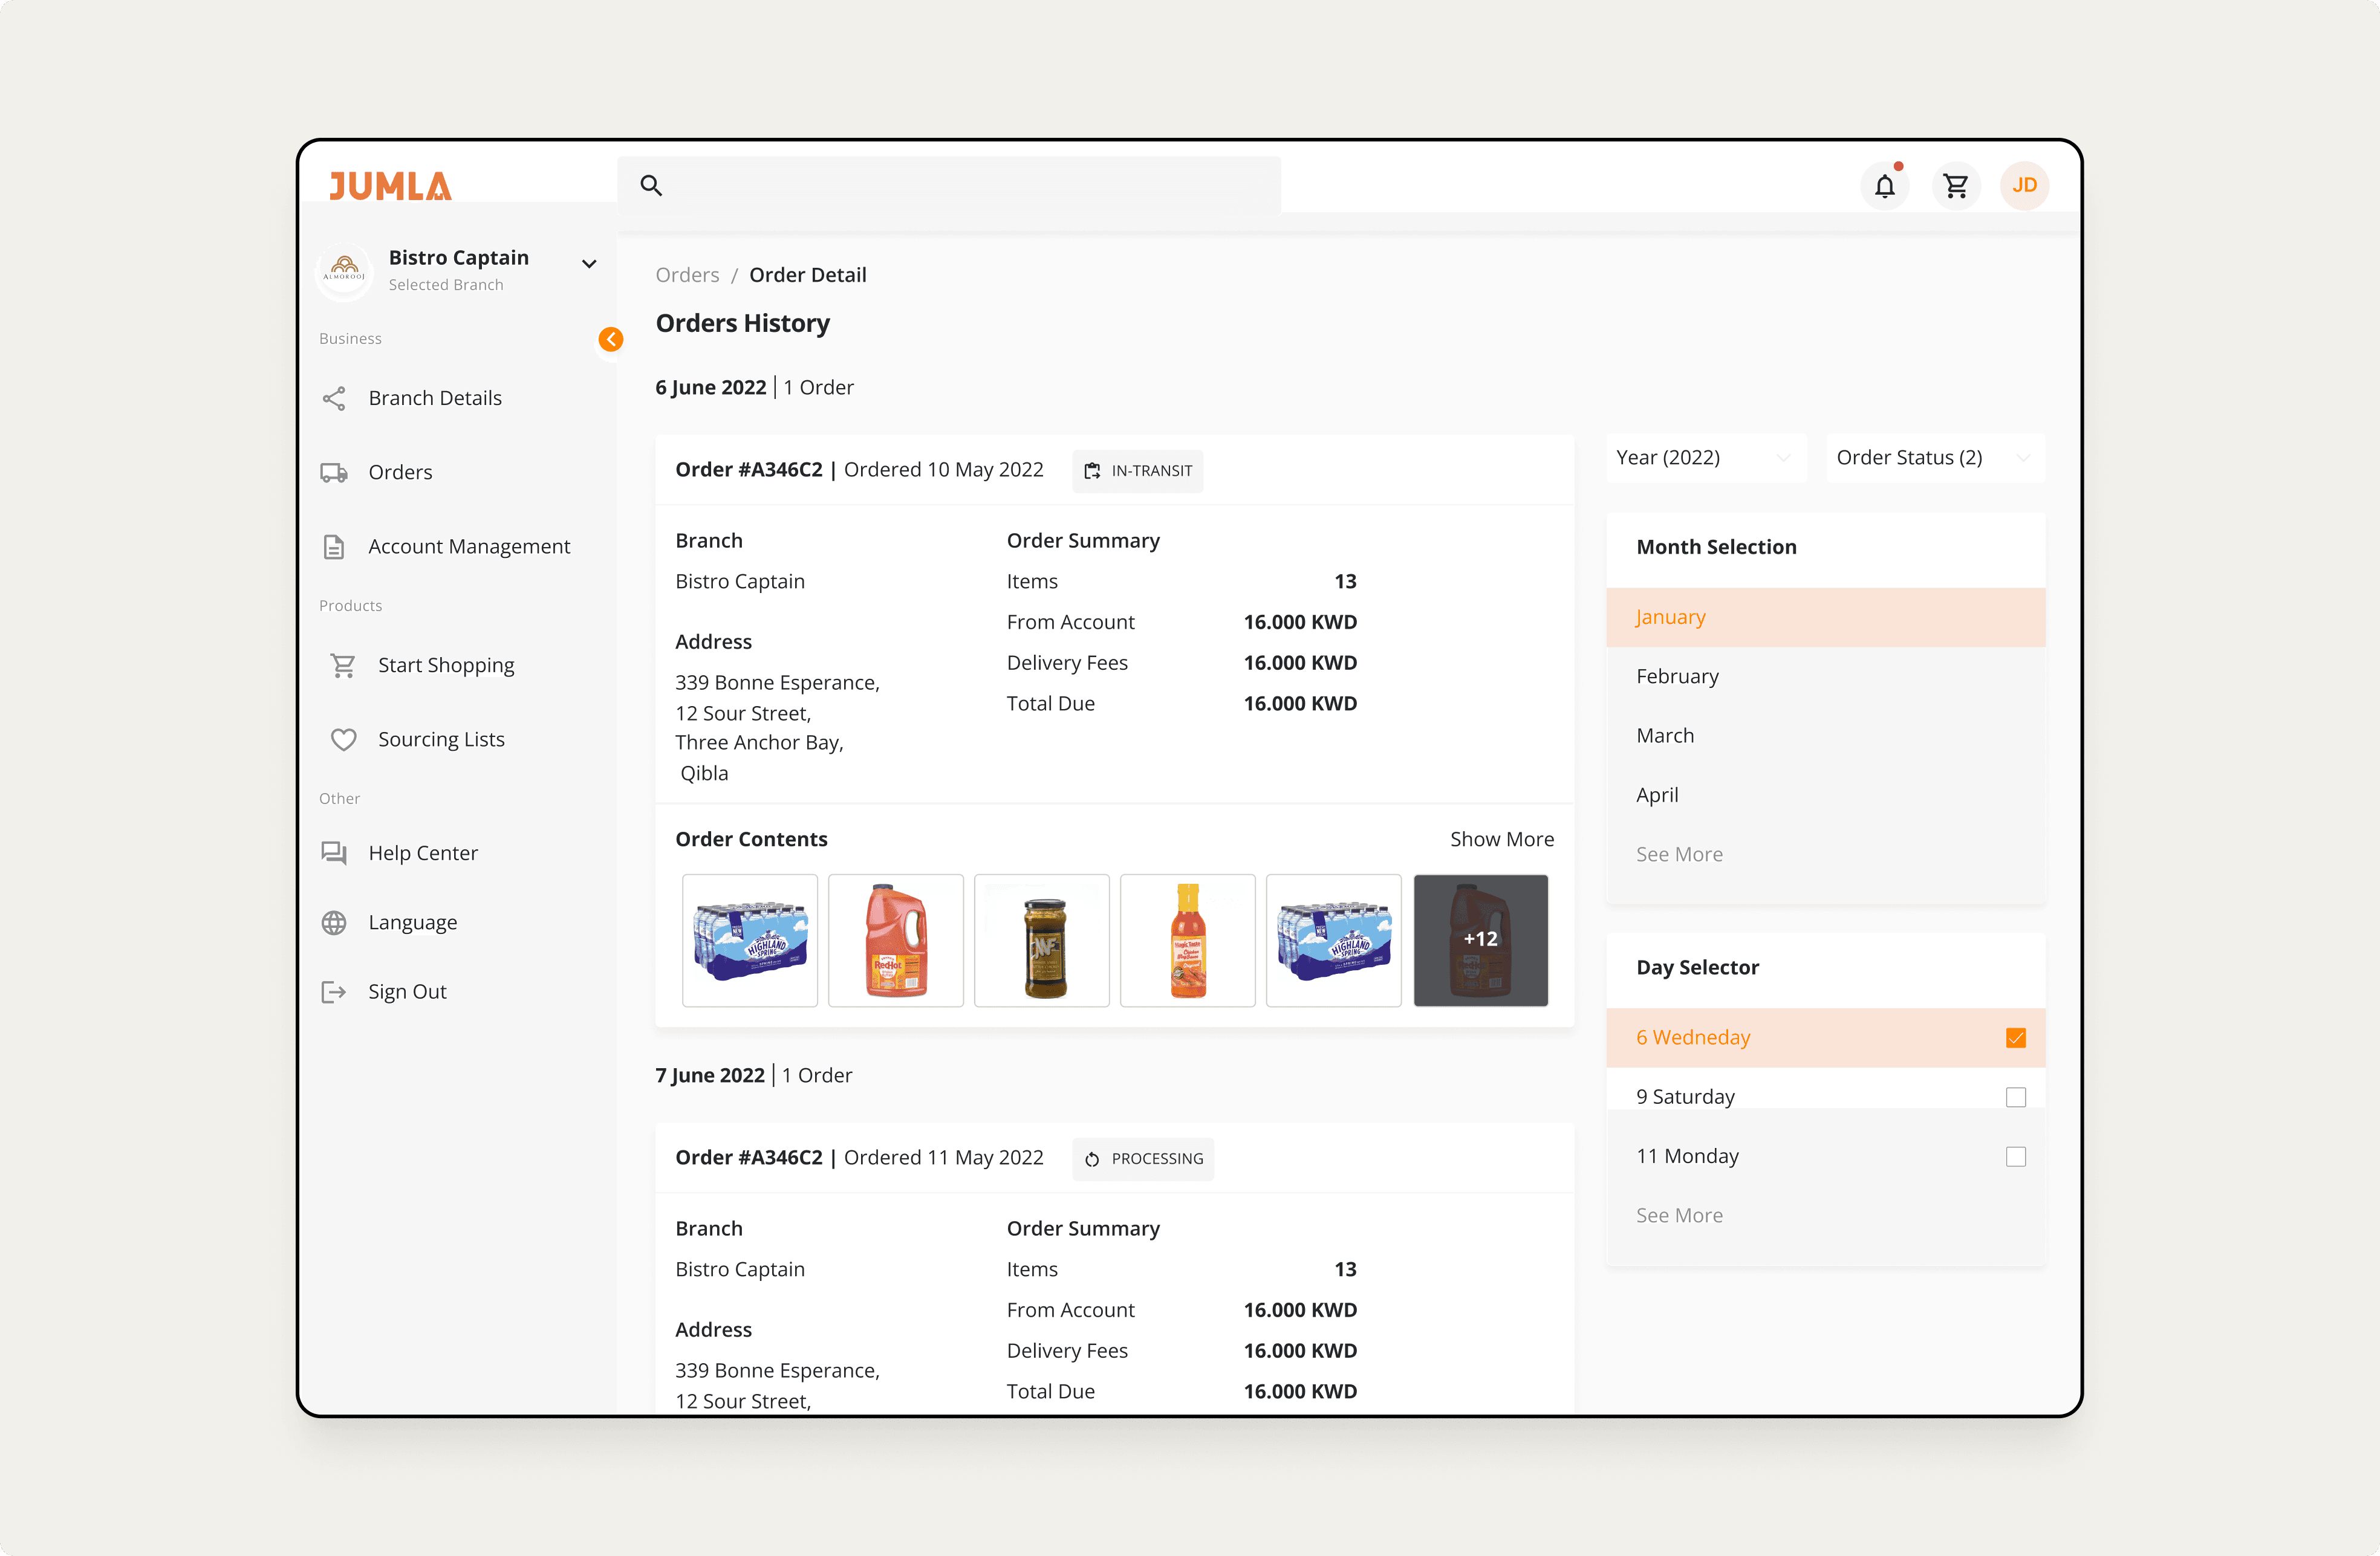
Task: Click the Sourcing Lists heart icon
Action: (343, 740)
